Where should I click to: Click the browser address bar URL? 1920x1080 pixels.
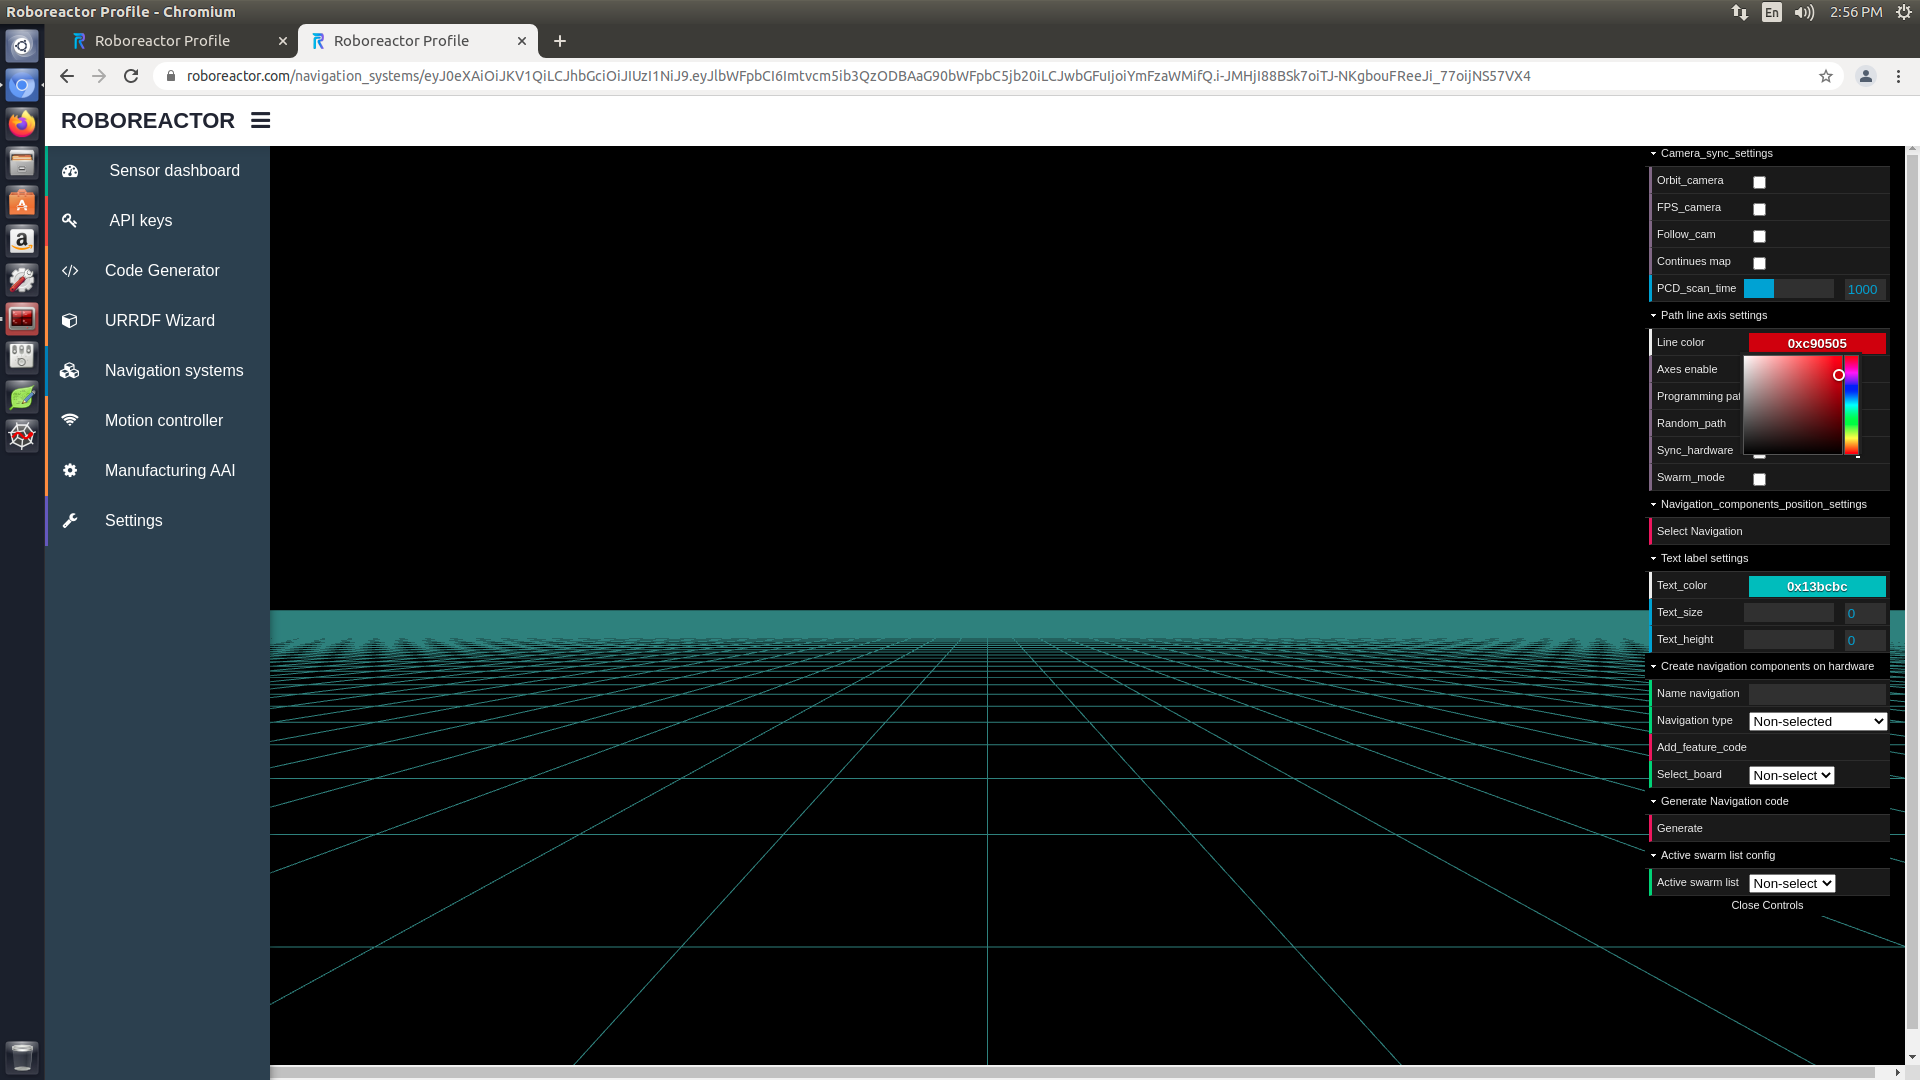858,76
